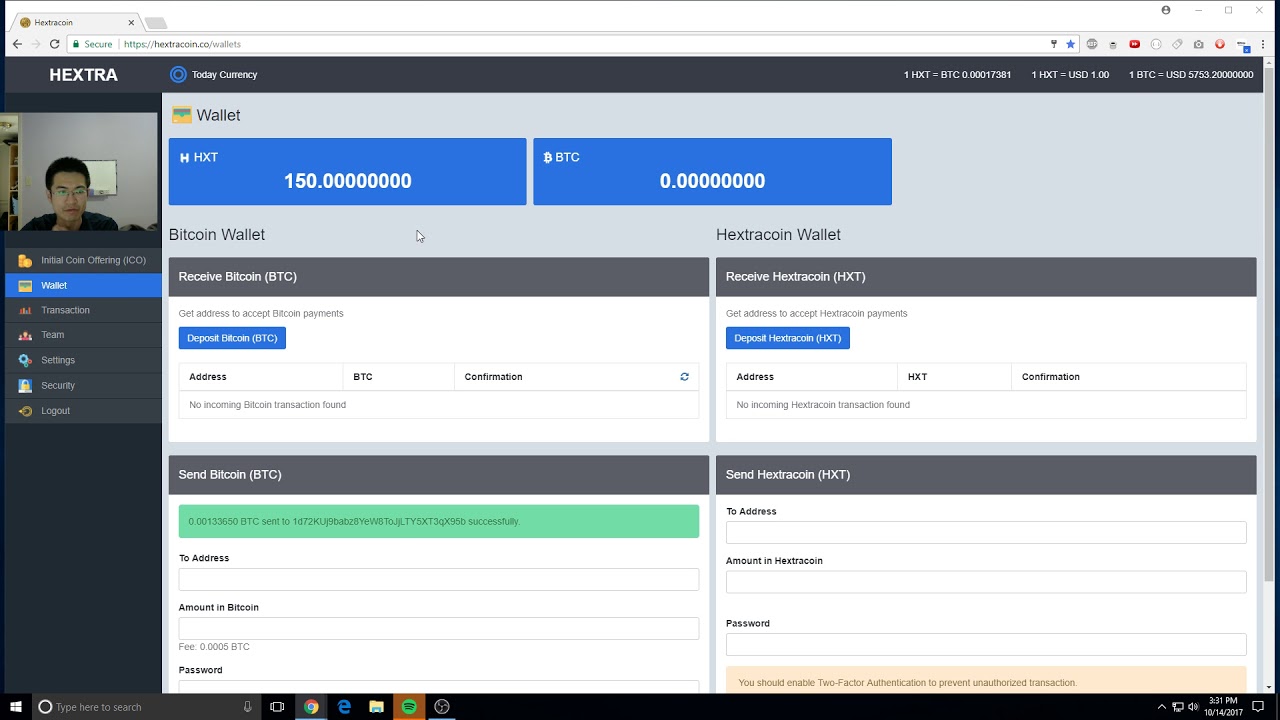Image resolution: width=1280 pixels, height=720 pixels.
Task: Click the Wallet card icon in the sidebar
Action: pyautogui.click(x=25, y=285)
